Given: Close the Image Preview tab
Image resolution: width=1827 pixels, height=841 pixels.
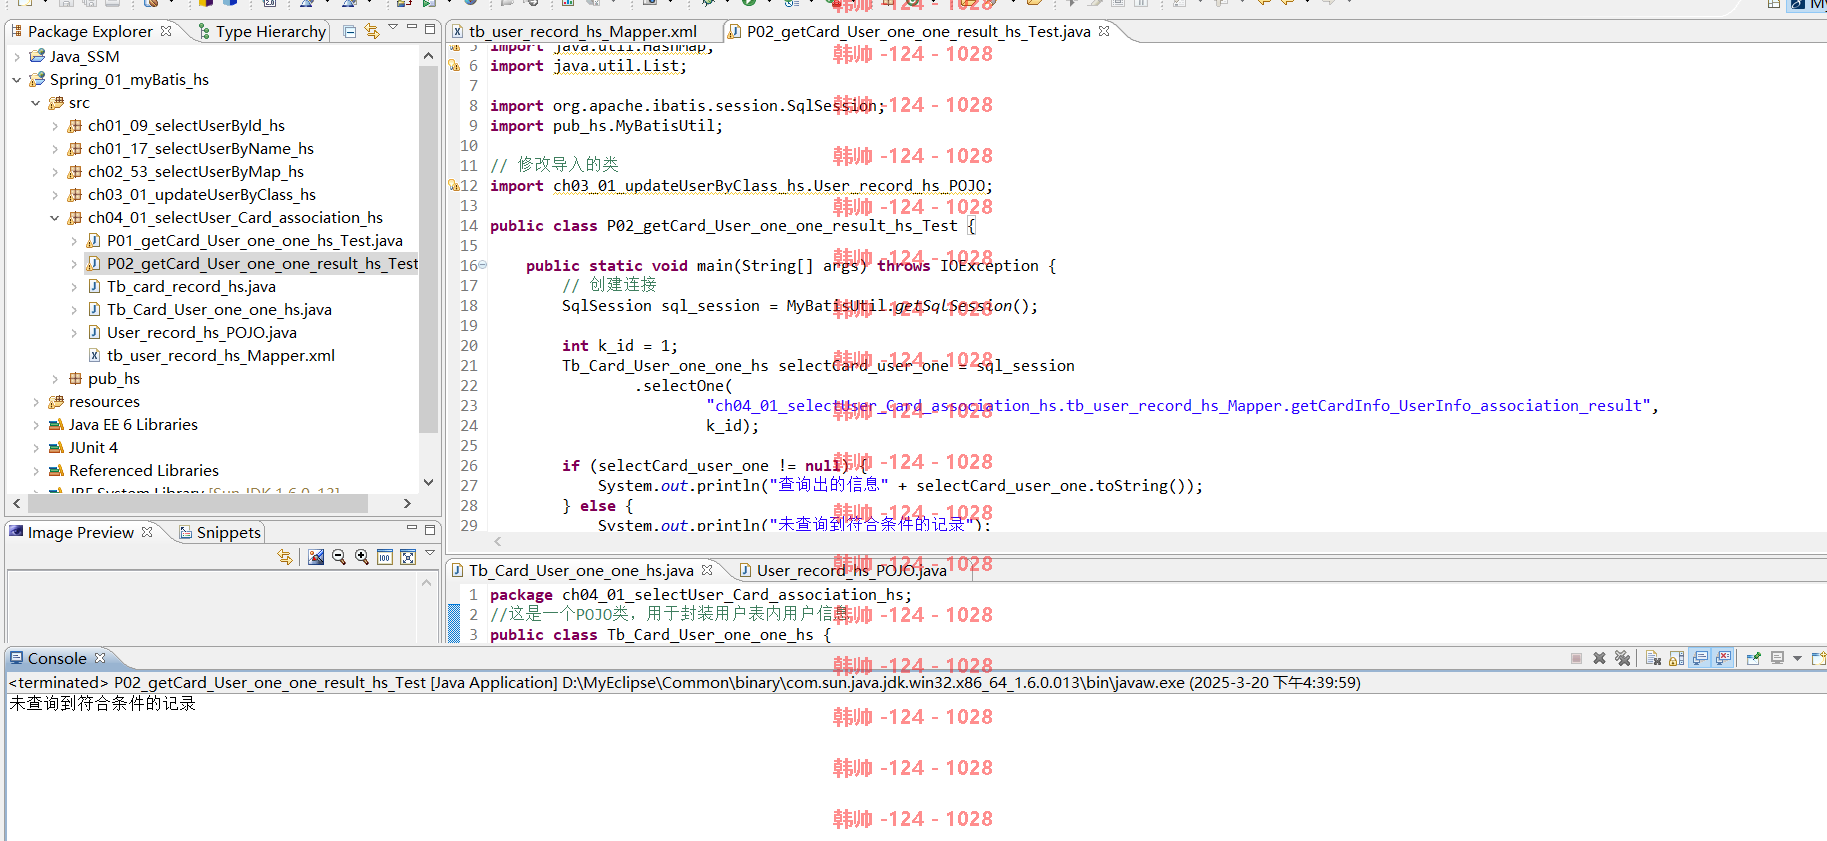Looking at the screenshot, I should [147, 532].
